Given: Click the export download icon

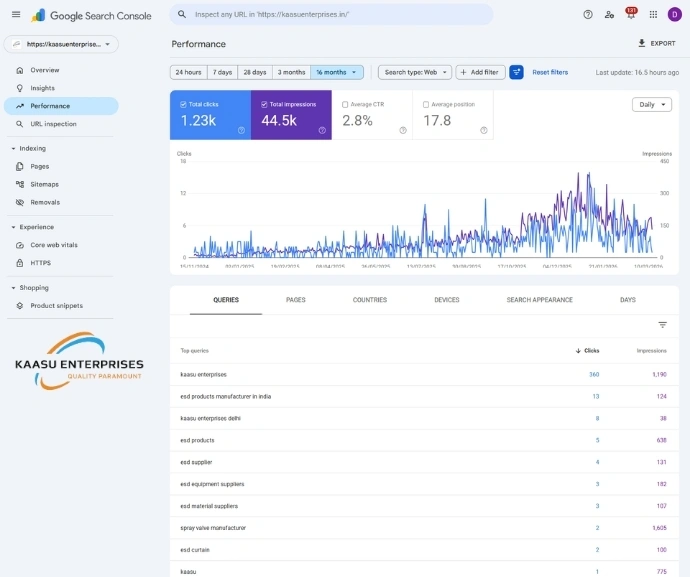Looking at the screenshot, I should click(x=642, y=44).
